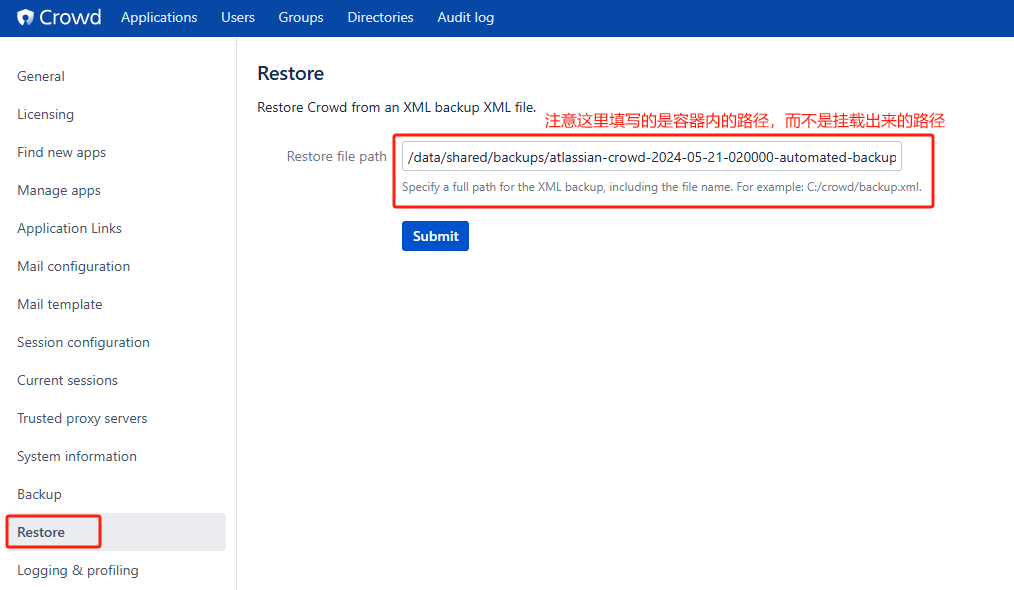
Task: Go to General settings
Action: [x=41, y=76]
